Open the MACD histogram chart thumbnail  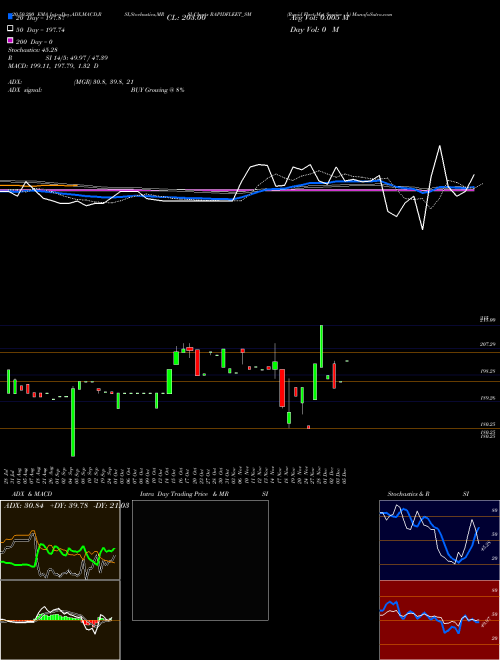click(60, 620)
